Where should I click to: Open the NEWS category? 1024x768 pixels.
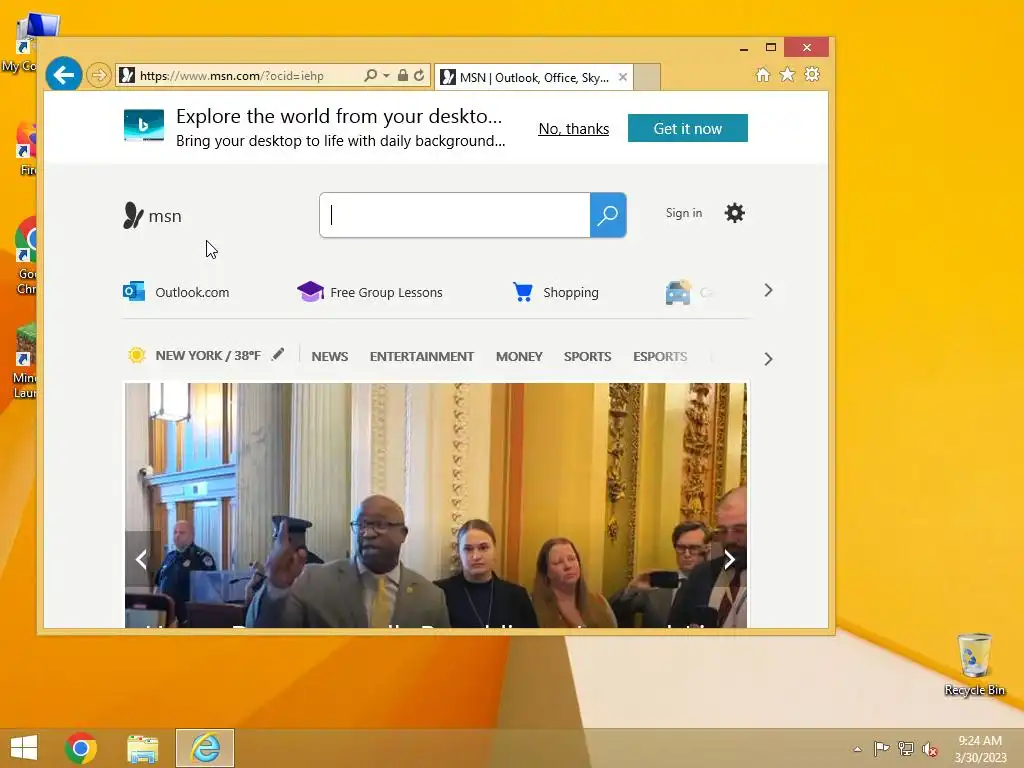(330, 357)
